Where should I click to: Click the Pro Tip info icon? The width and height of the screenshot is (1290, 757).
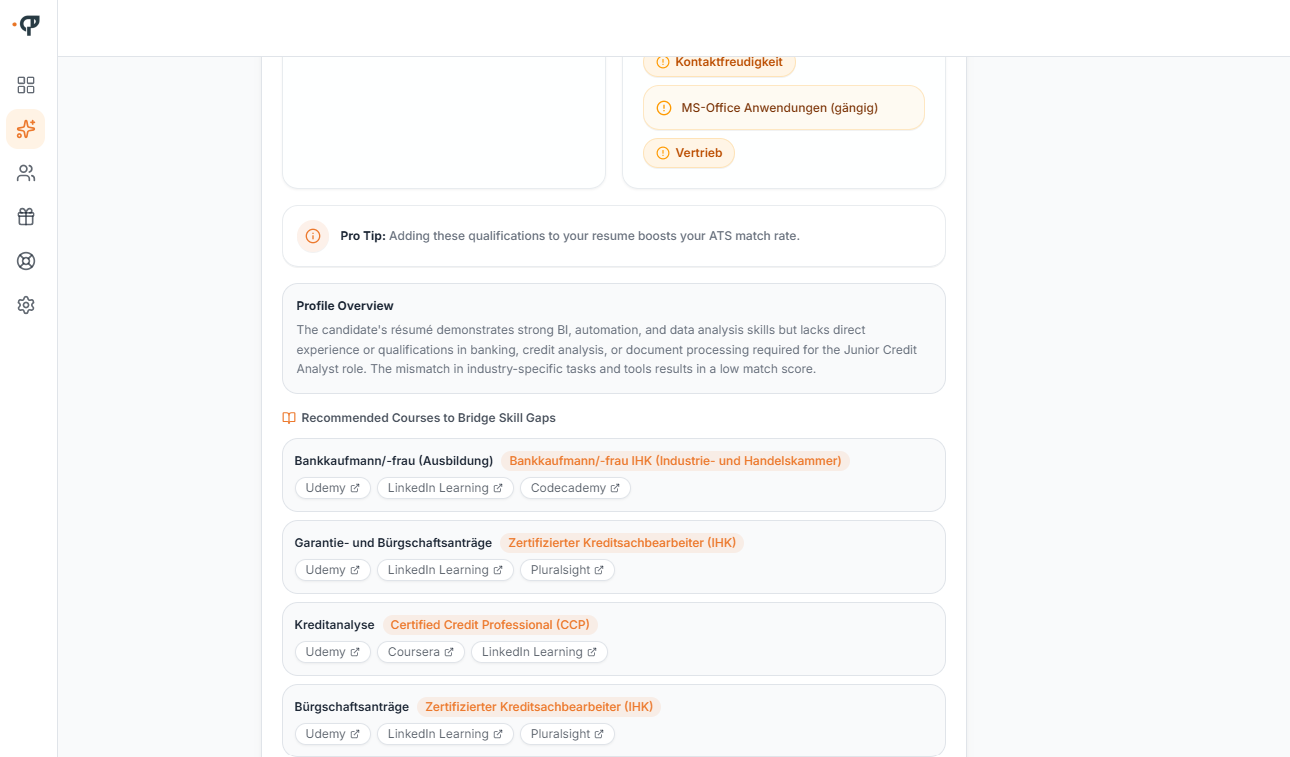313,236
